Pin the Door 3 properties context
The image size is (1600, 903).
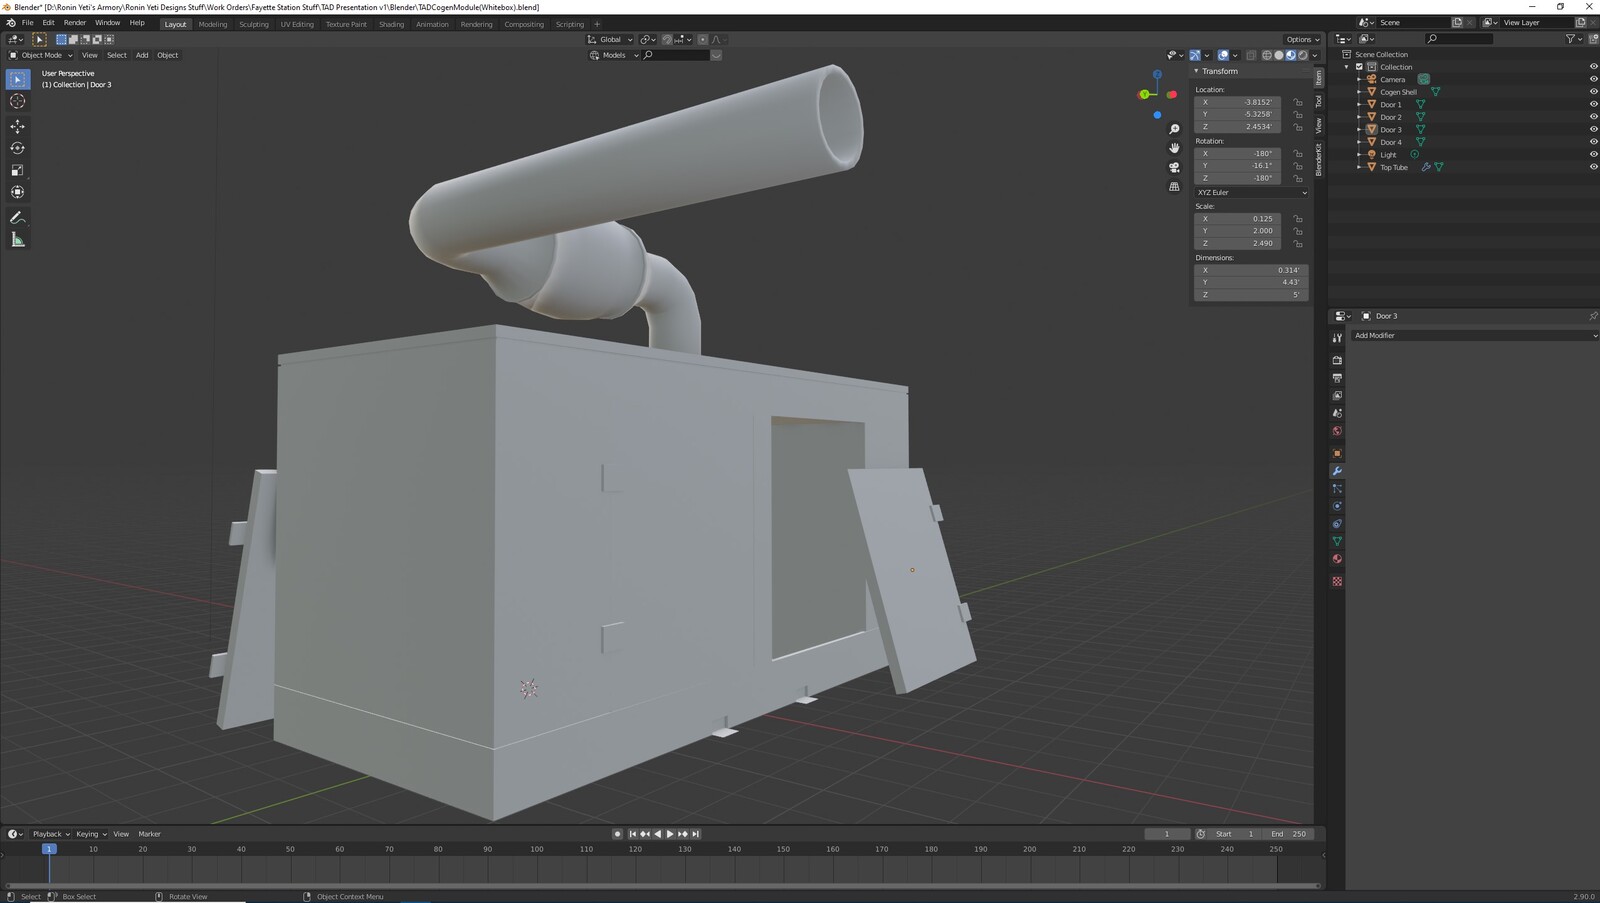[x=1593, y=316]
